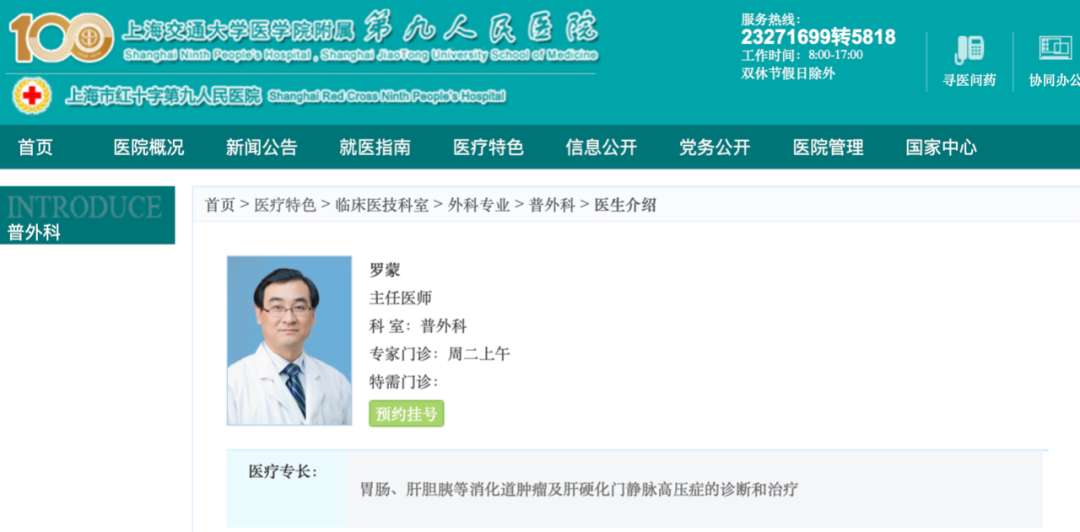Image resolution: width=1080 pixels, height=532 pixels.
Task: Click the 预约挂号 appointment button
Action: point(406,413)
